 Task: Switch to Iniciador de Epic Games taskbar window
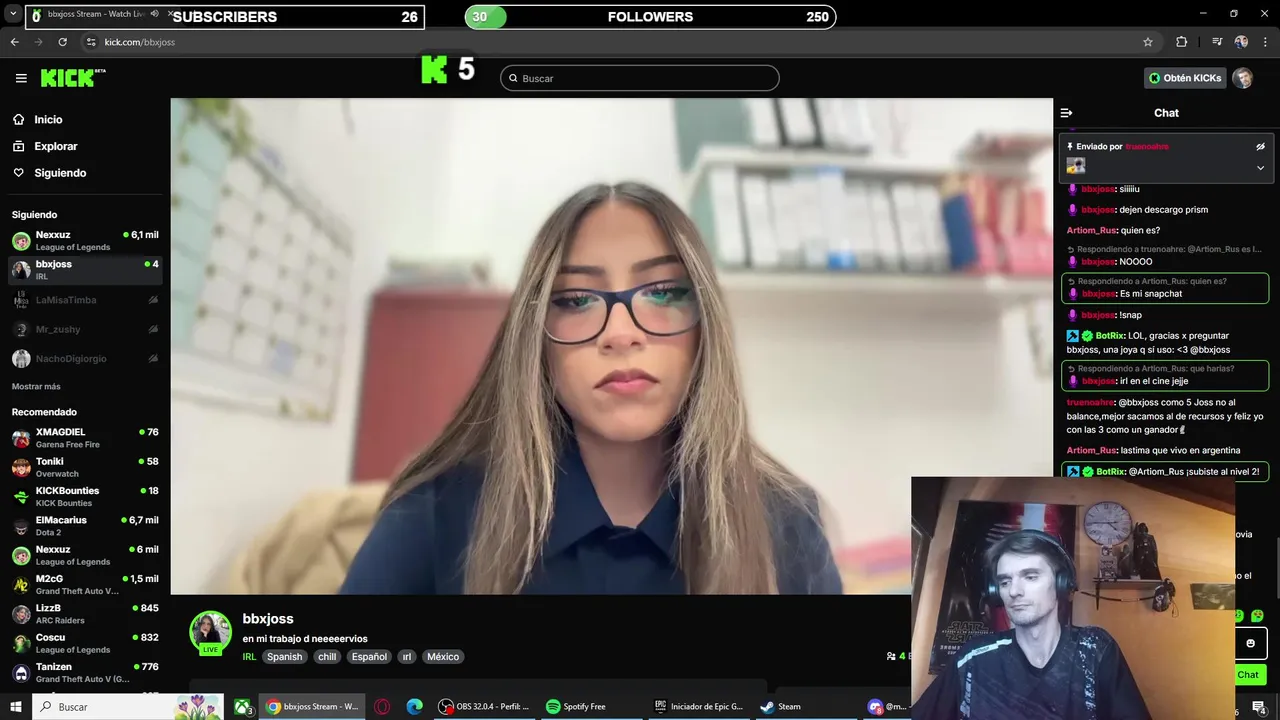coord(697,706)
